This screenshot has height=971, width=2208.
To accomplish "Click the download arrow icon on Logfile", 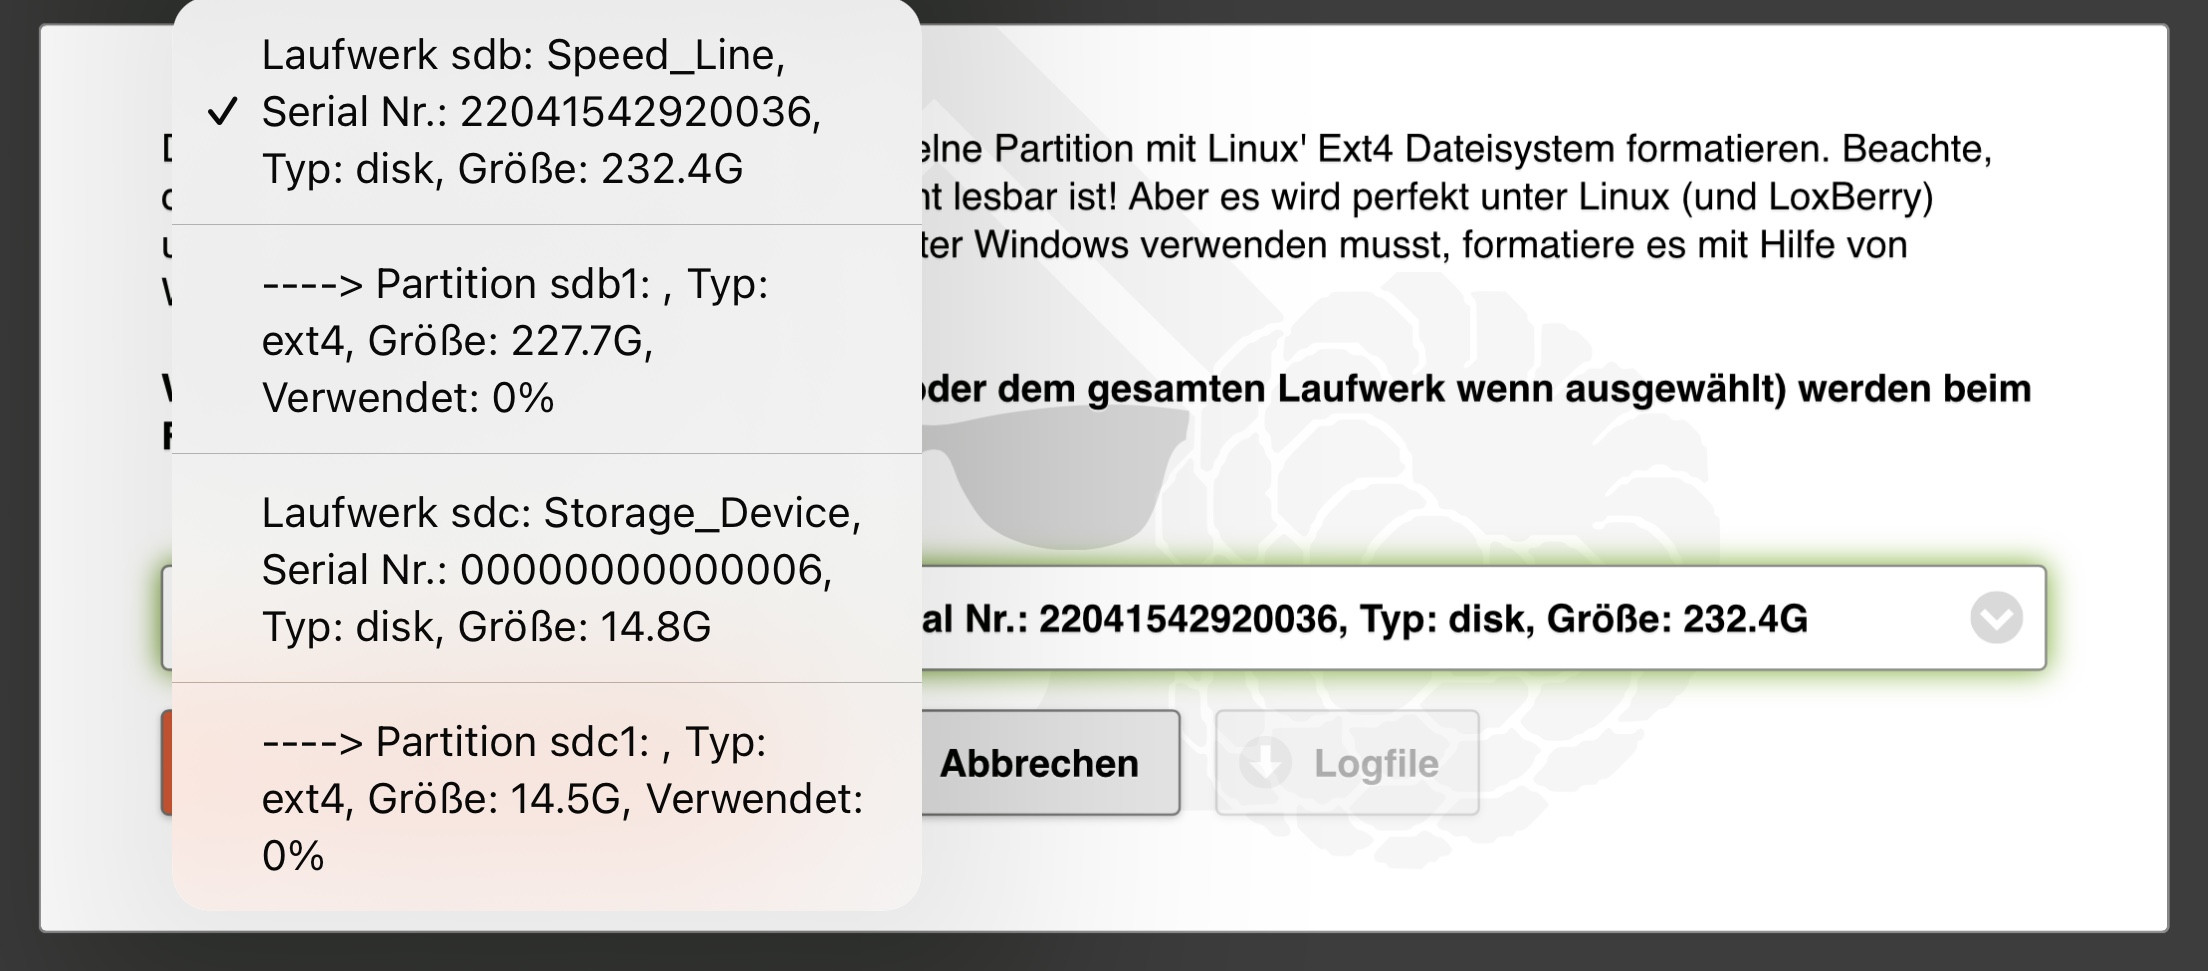I will pyautogui.click(x=1265, y=763).
